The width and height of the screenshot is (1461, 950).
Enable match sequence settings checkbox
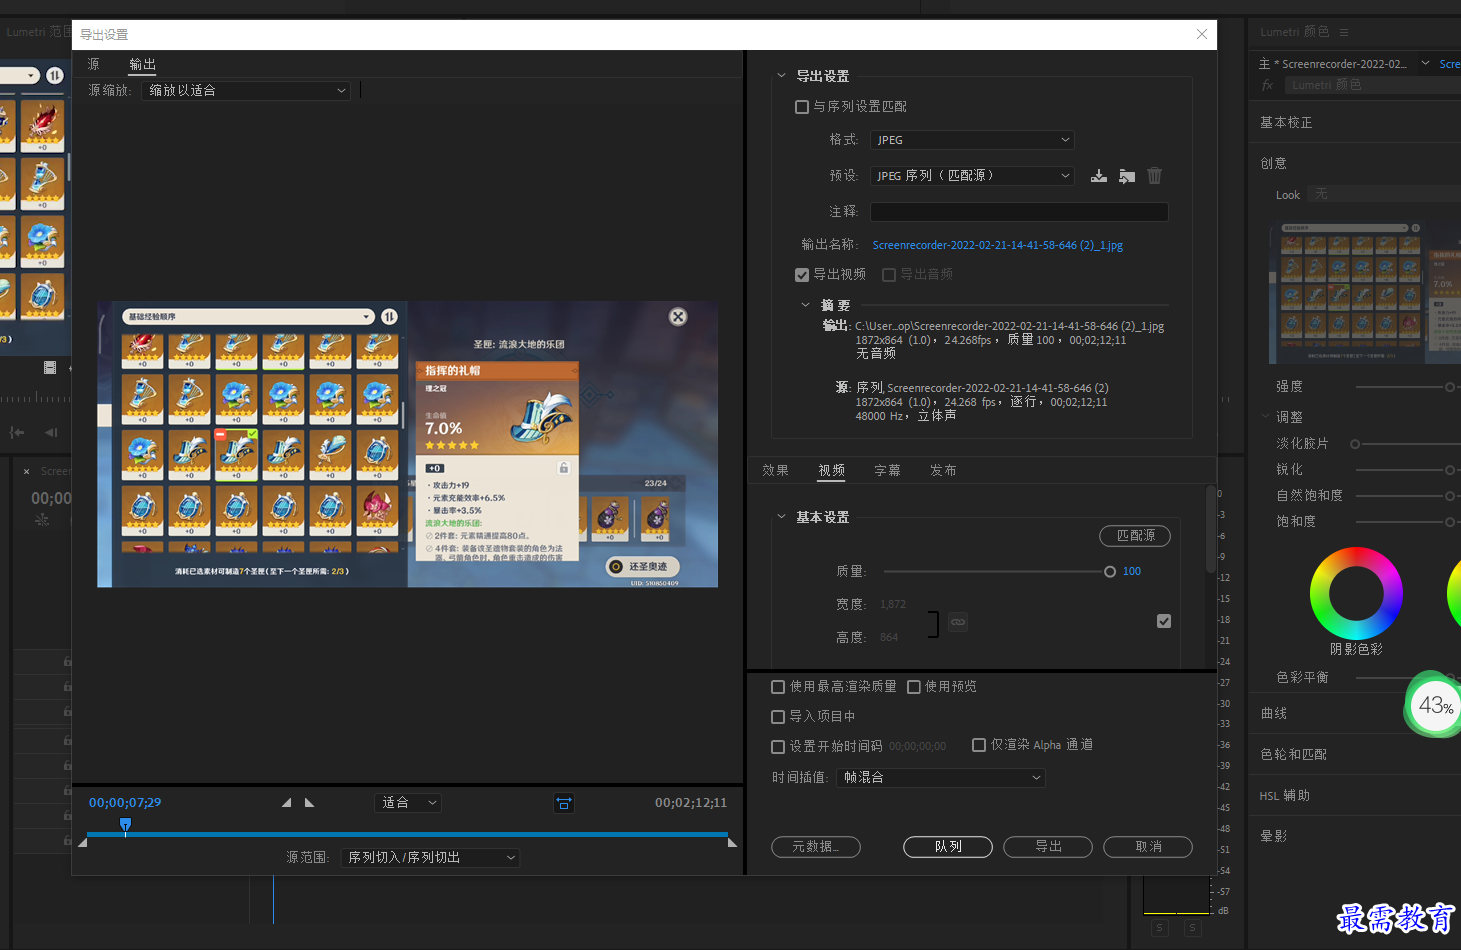click(802, 107)
